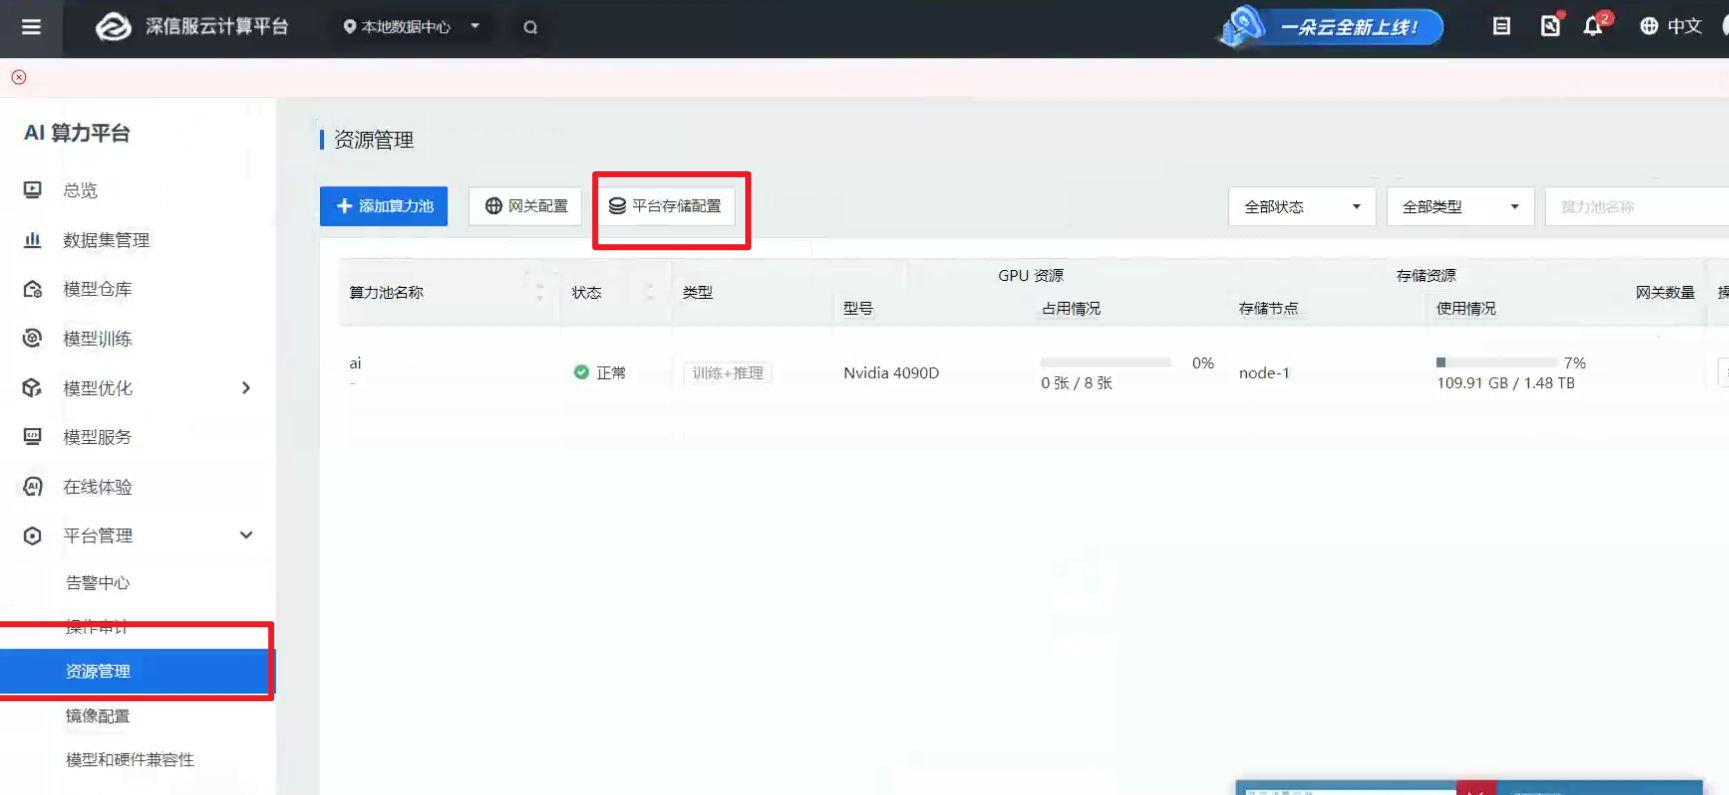
Task: Open the 全部类型 type dropdown
Action: point(1460,207)
